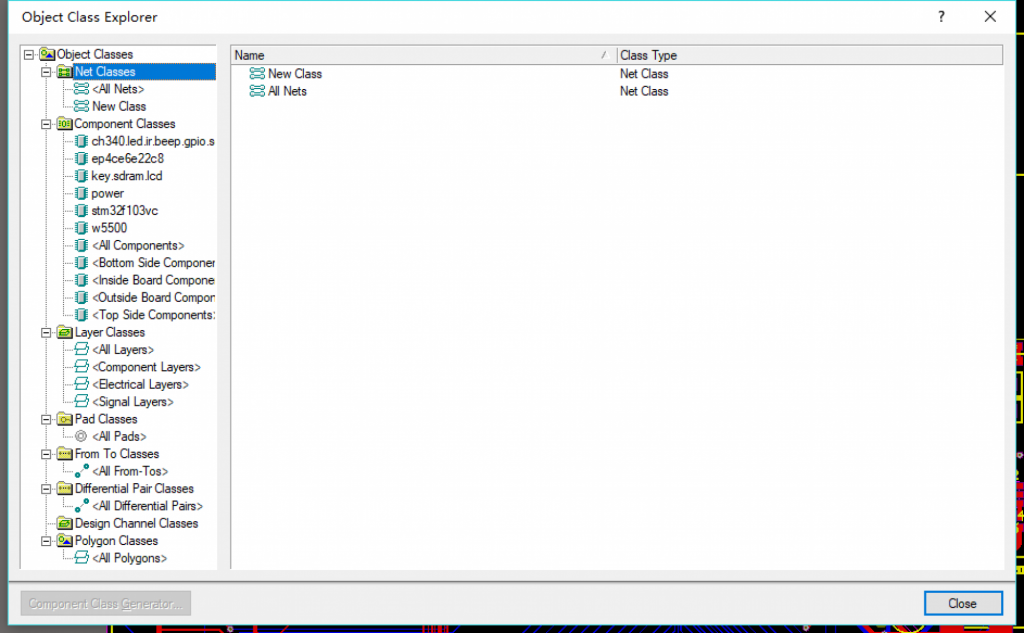
Task: Select the w5500 component class
Action: [109, 228]
